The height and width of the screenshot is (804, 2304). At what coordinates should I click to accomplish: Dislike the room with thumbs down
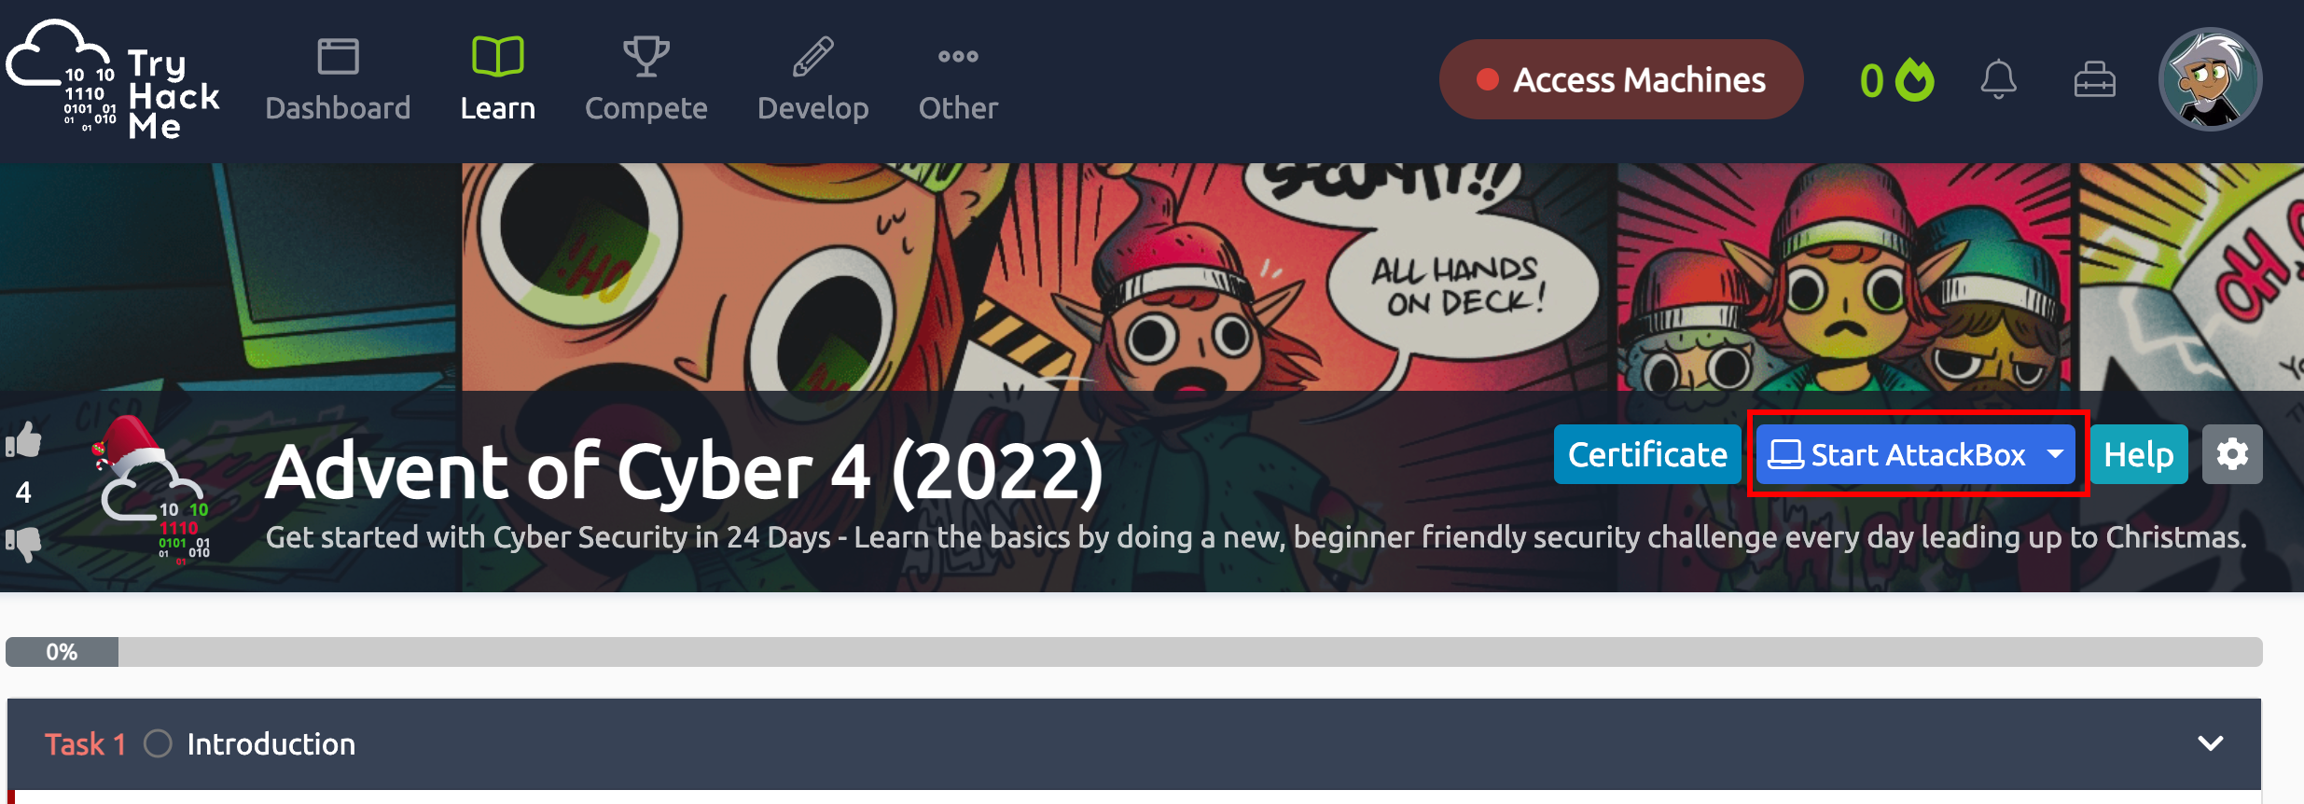click(x=24, y=544)
